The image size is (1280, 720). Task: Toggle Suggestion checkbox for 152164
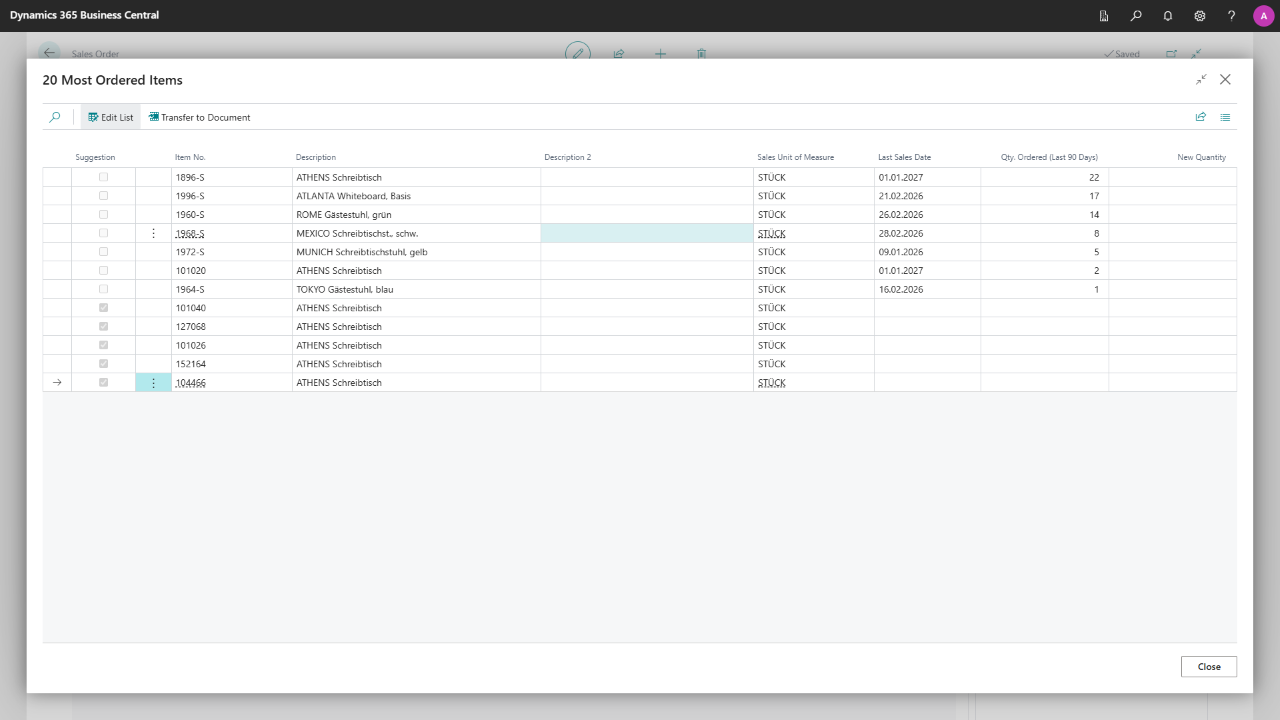pyautogui.click(x=103, y=364)
